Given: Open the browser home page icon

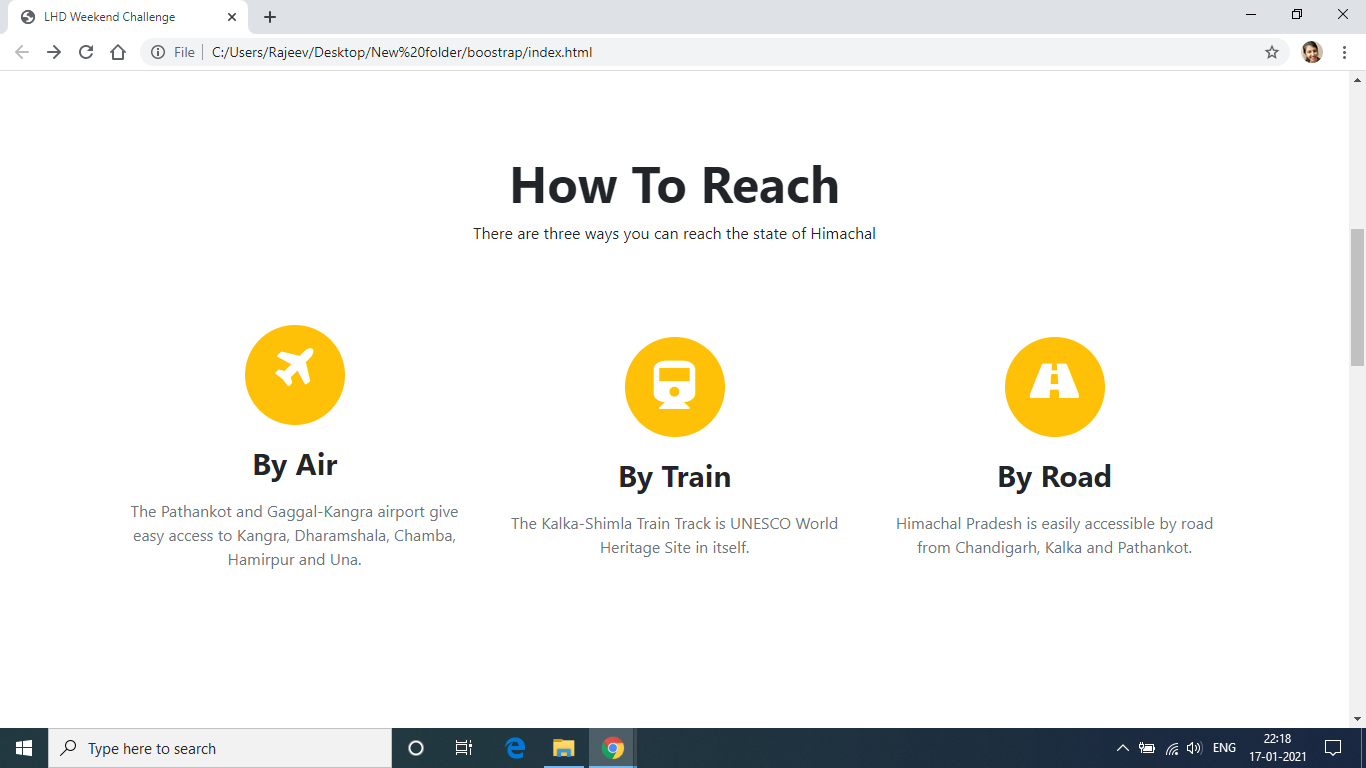Looking at the screenshot, I should [118, 52].
